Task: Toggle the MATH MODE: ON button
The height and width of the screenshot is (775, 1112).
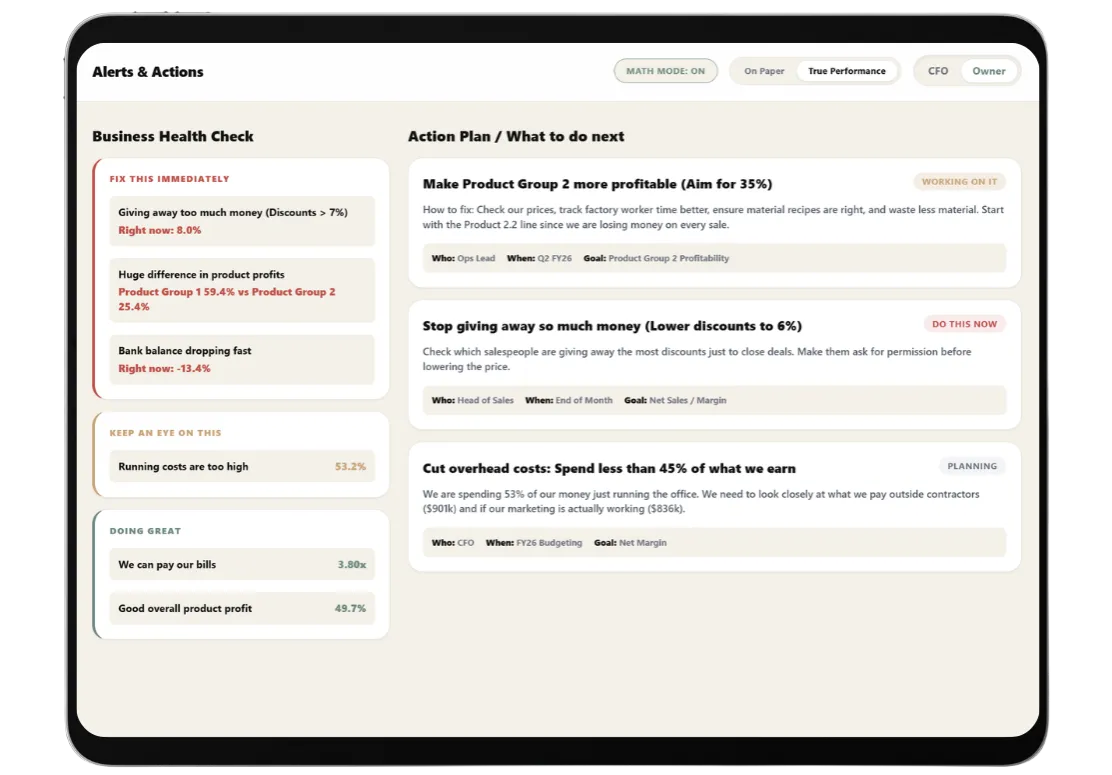Action: tap(665, 71)
